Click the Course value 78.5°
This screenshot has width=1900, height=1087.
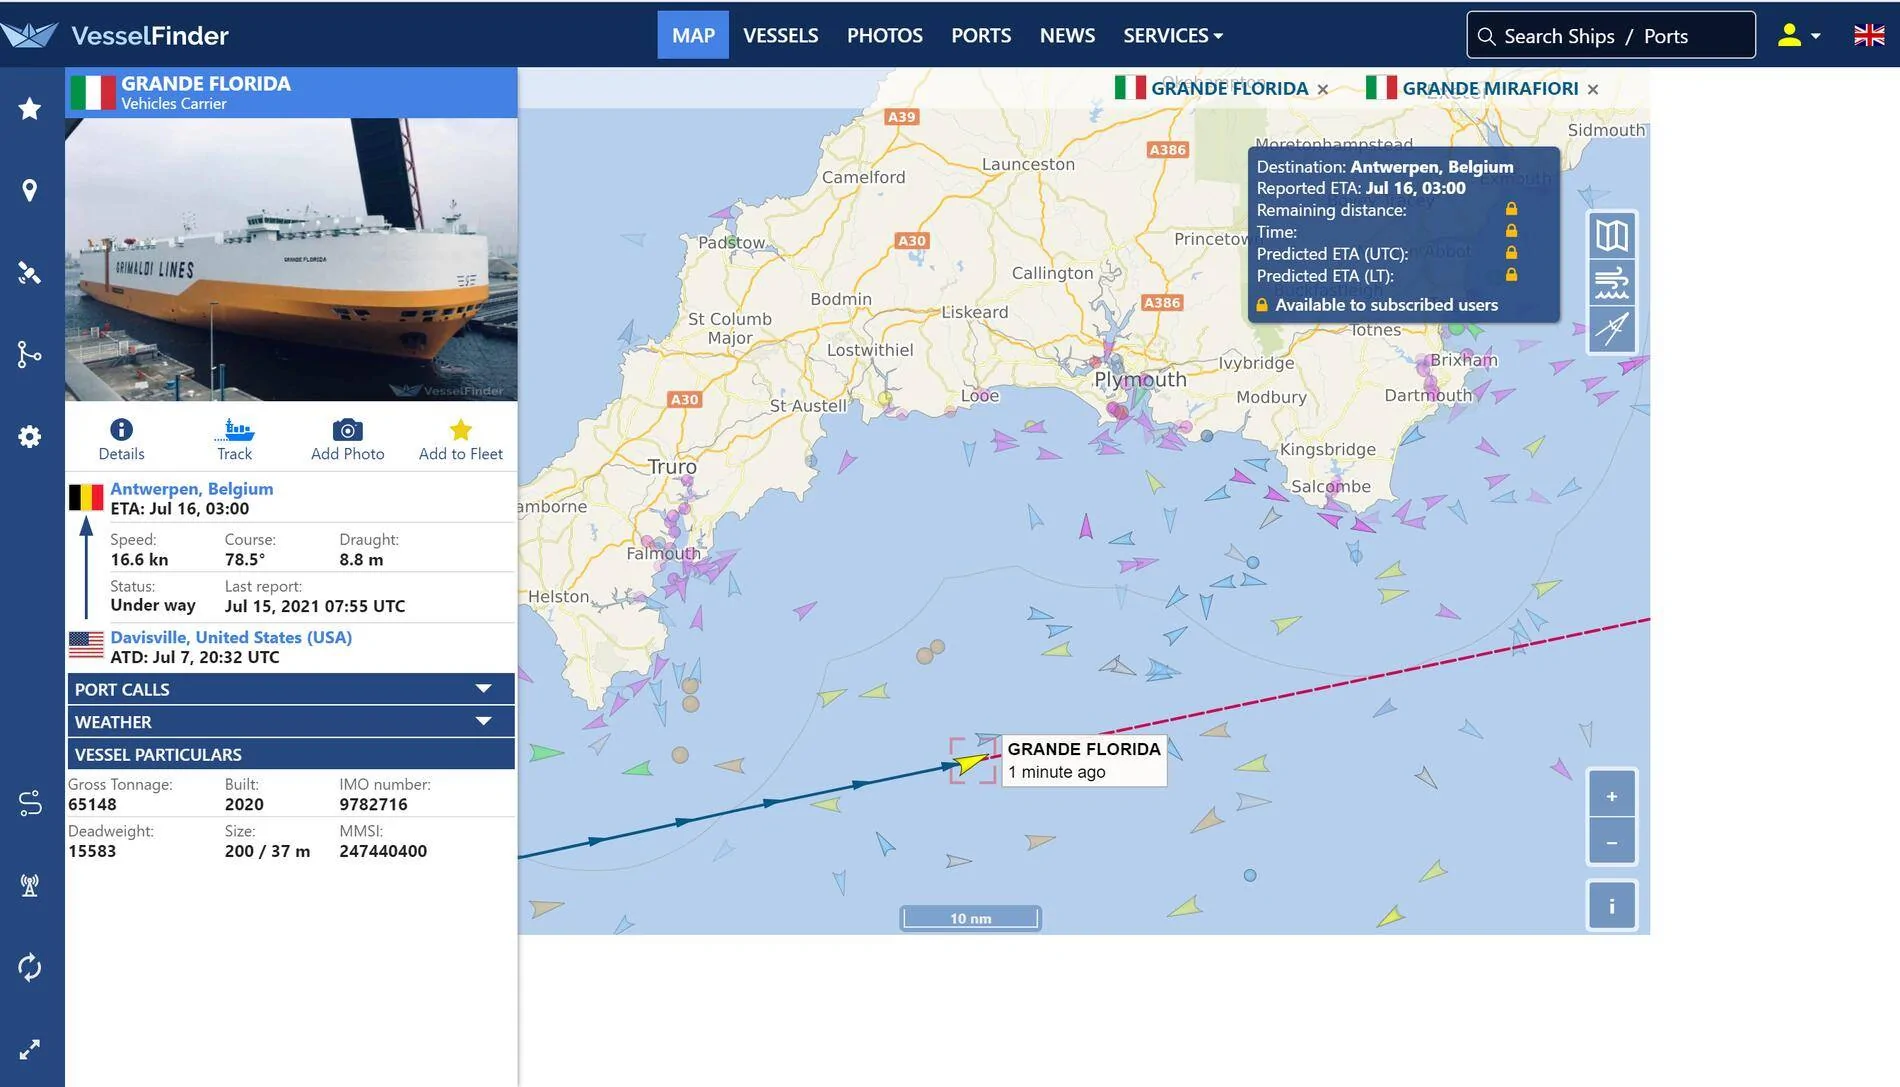coord(245,559)
